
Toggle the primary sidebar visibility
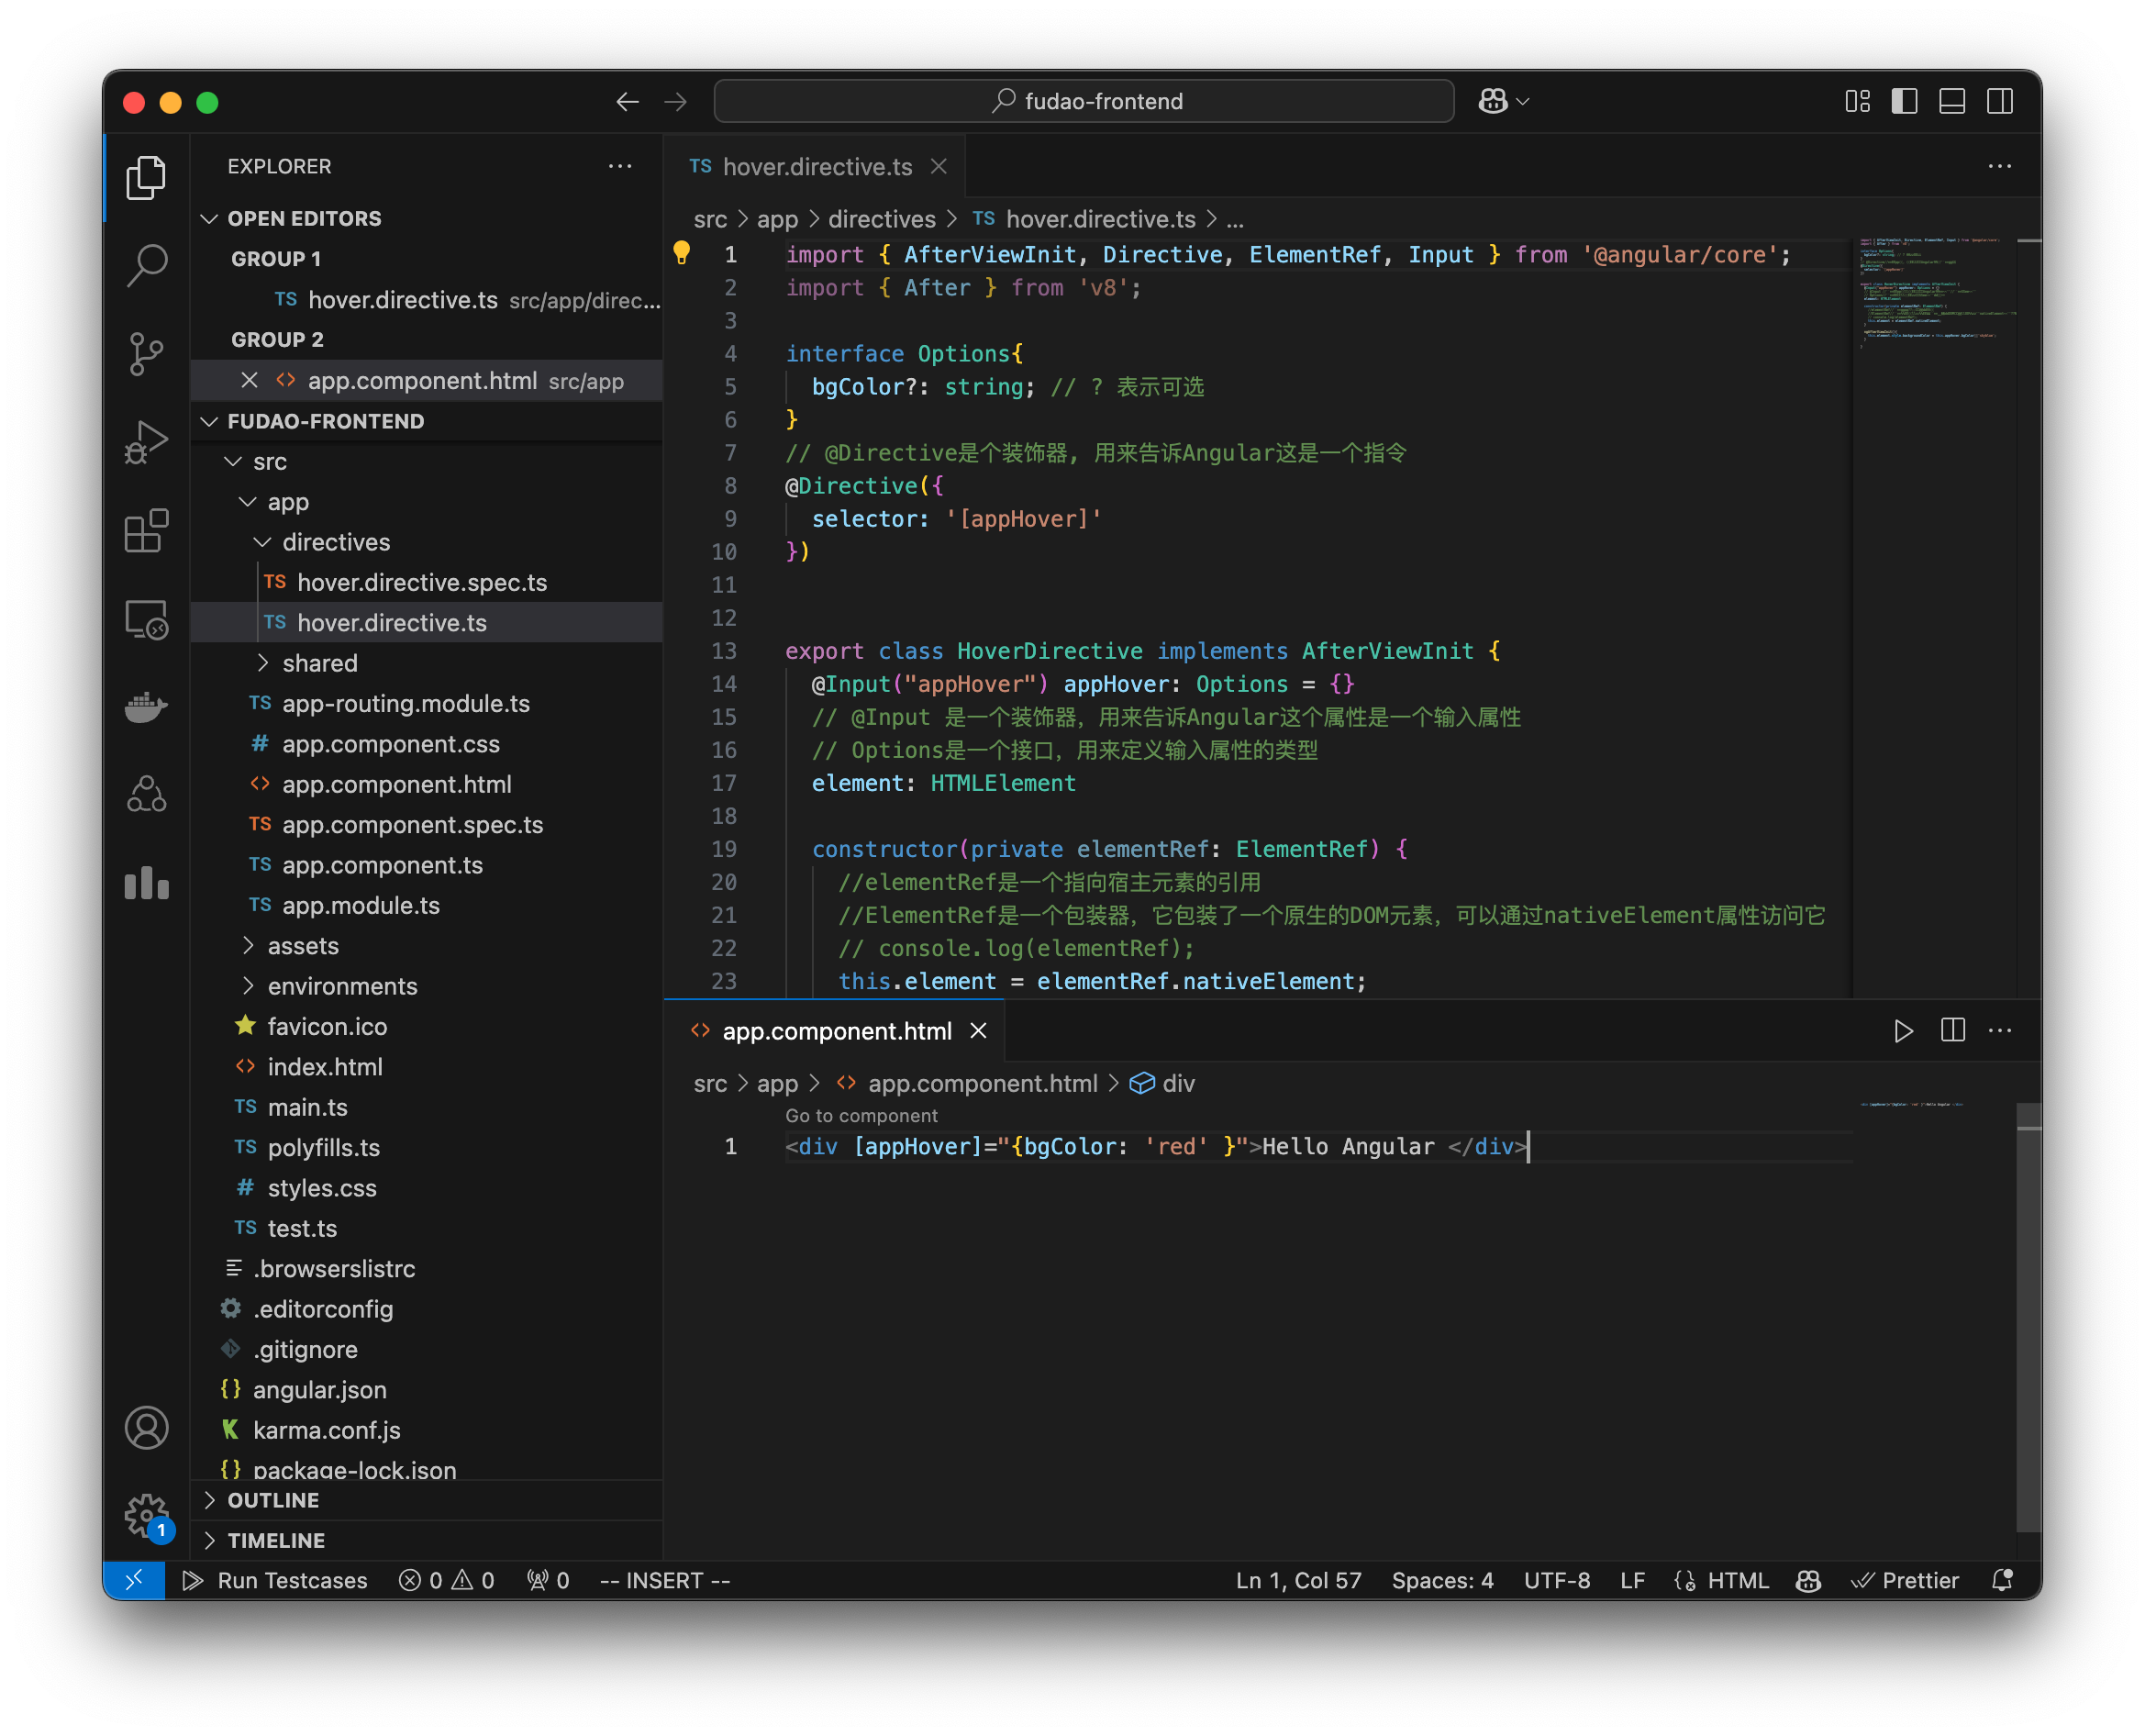[1904, 101]
